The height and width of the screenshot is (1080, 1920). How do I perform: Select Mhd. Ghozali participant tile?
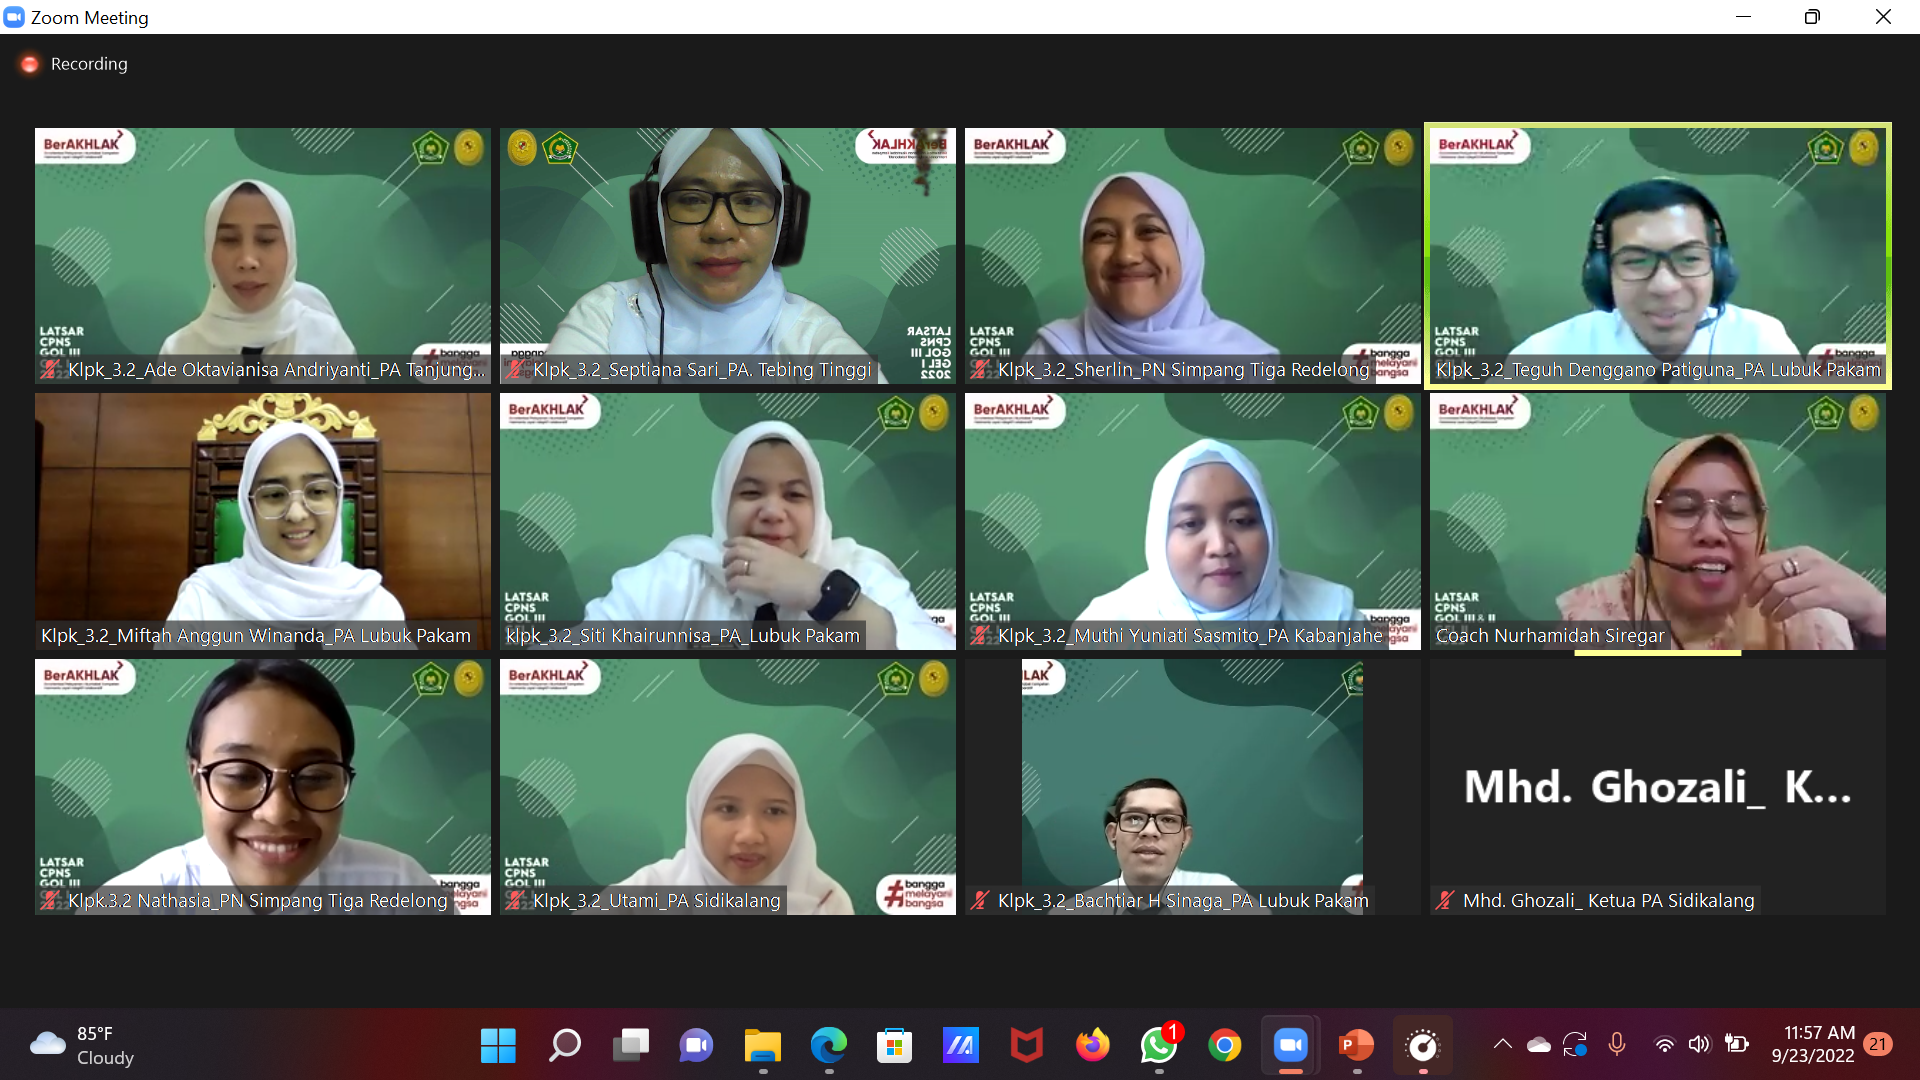click(x=1657, y=786)
